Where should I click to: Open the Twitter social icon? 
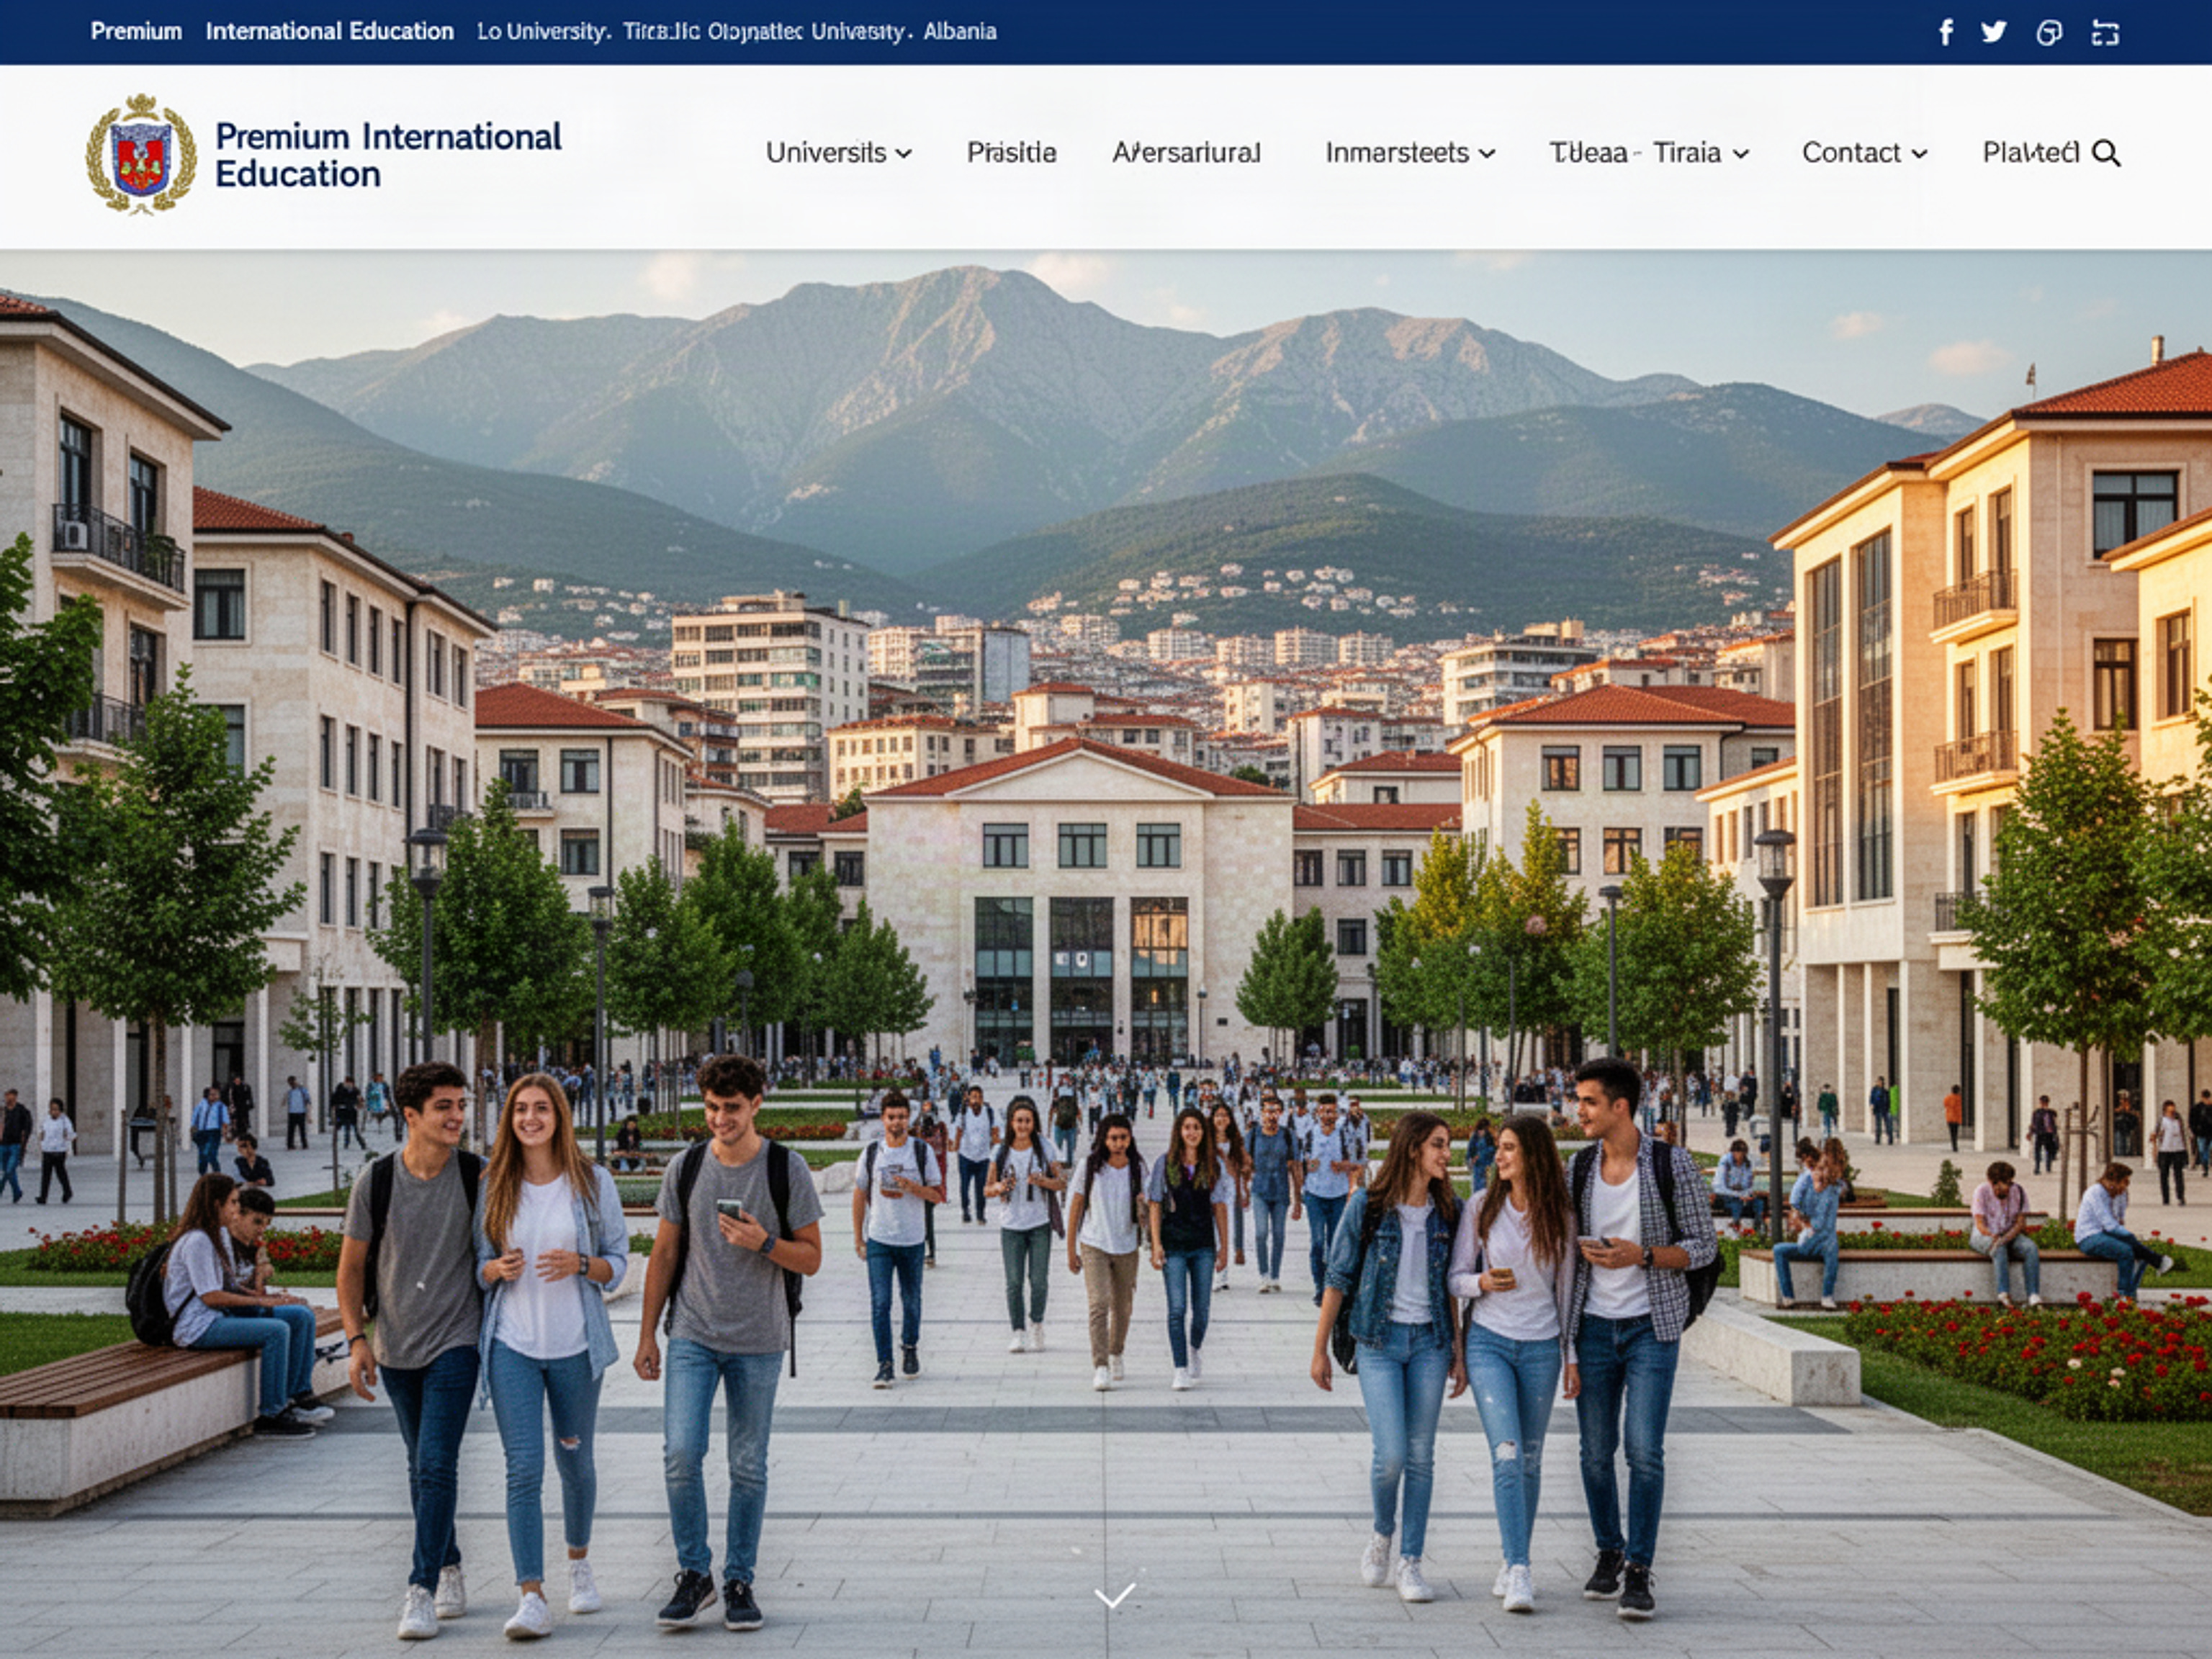pos(1994,32)
